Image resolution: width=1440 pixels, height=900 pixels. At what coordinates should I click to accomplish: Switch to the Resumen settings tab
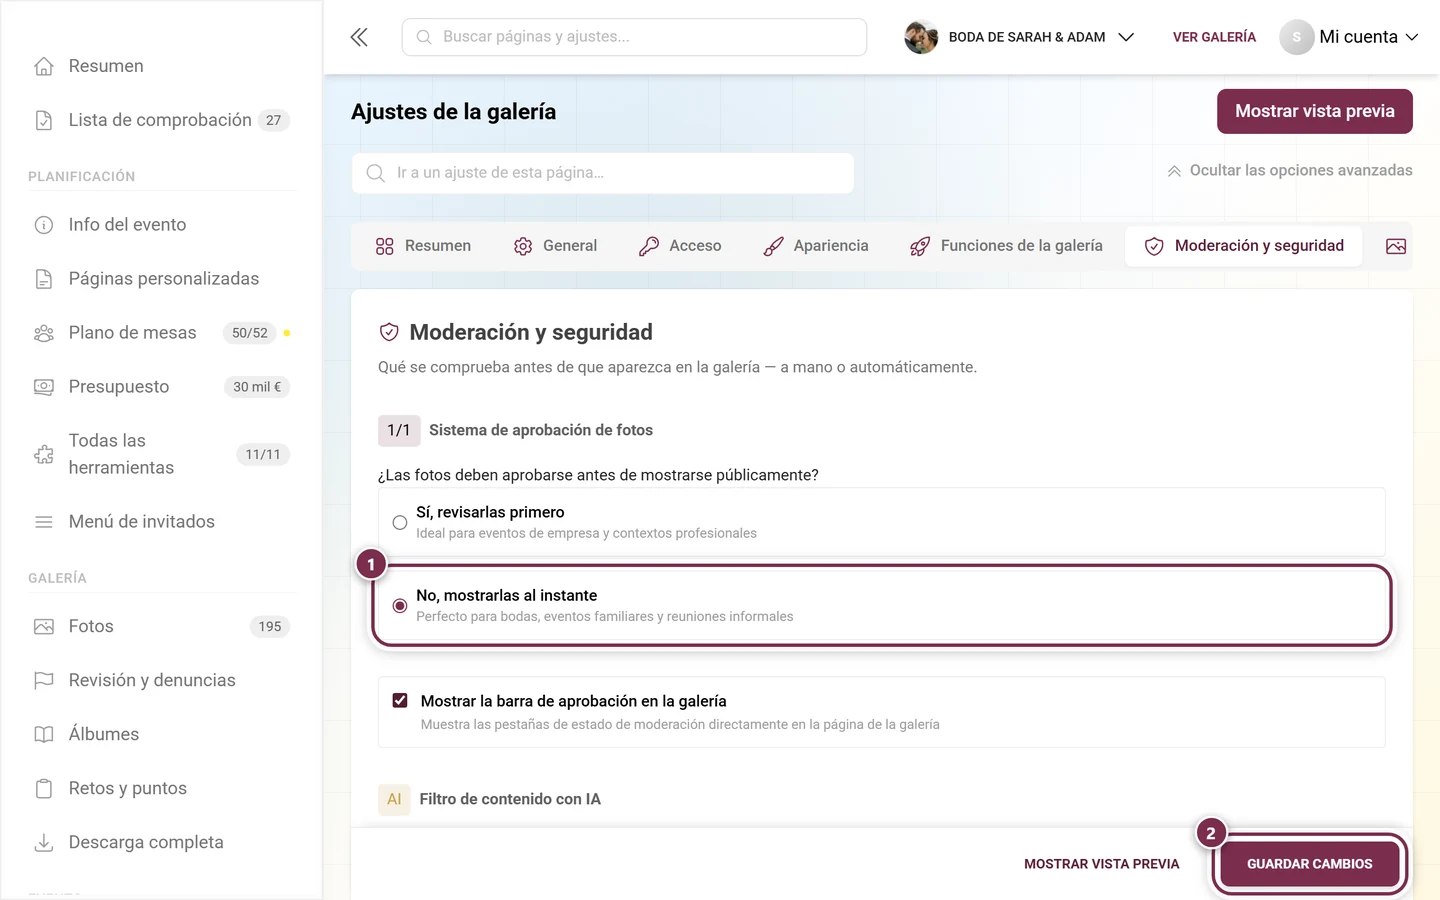[423, 246]
